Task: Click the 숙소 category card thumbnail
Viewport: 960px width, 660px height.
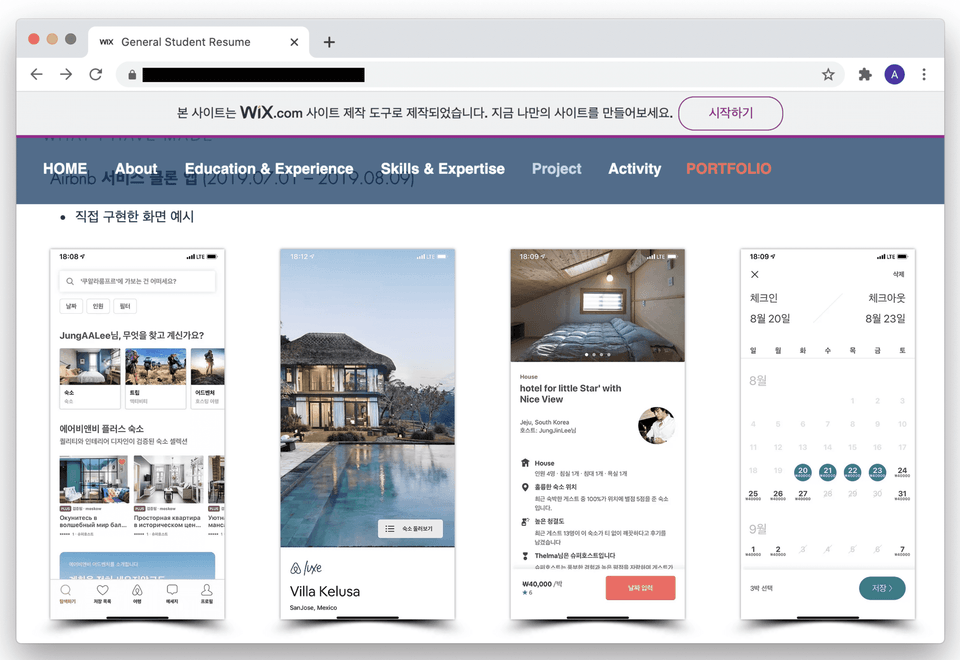Action: pos(90,367)
